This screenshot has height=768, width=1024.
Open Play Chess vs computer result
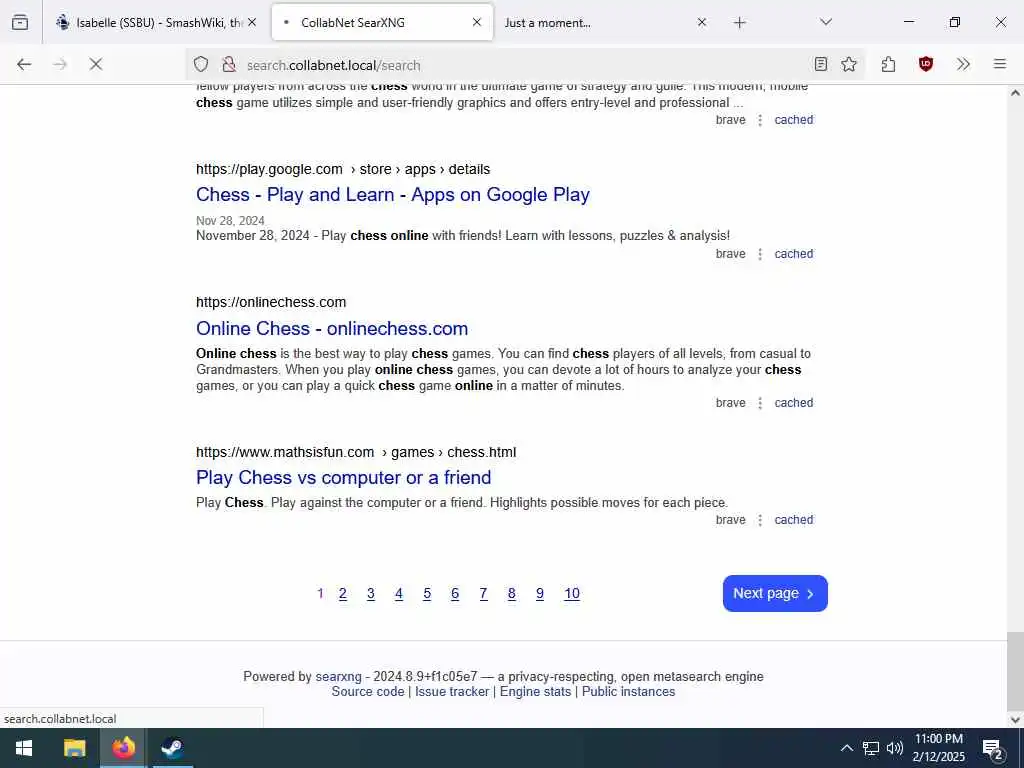(344, 477)
